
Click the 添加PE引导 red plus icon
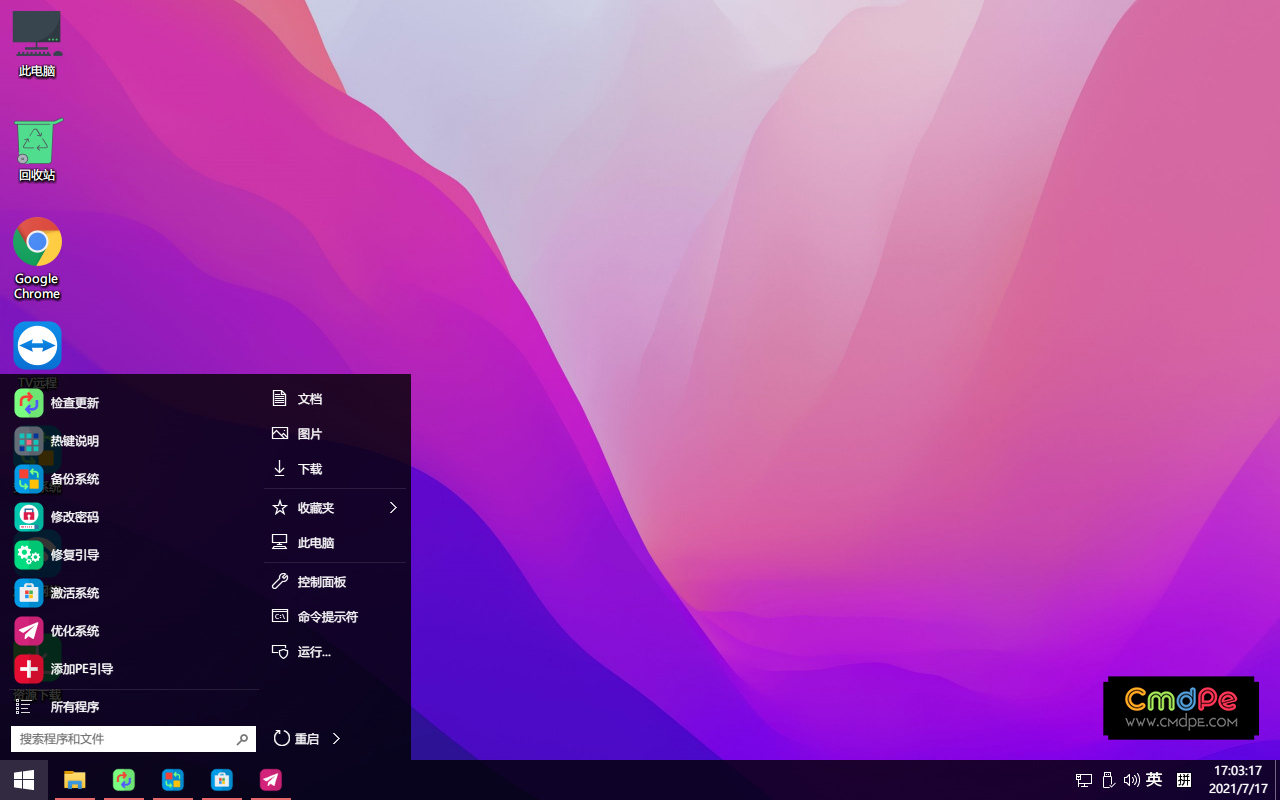pyautogui.click(x=29, y=669)
